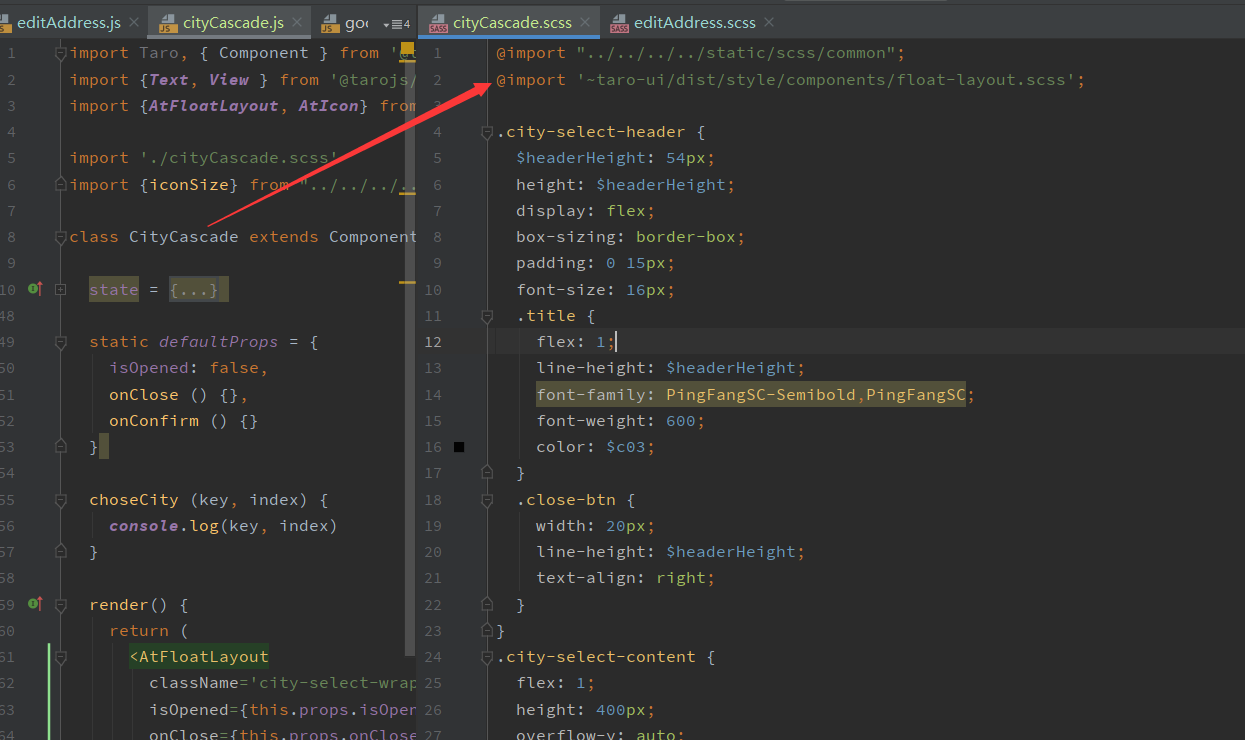Close the editAddress.js tab
Viewport: 1245px width, 740px height.
[135, 23]
